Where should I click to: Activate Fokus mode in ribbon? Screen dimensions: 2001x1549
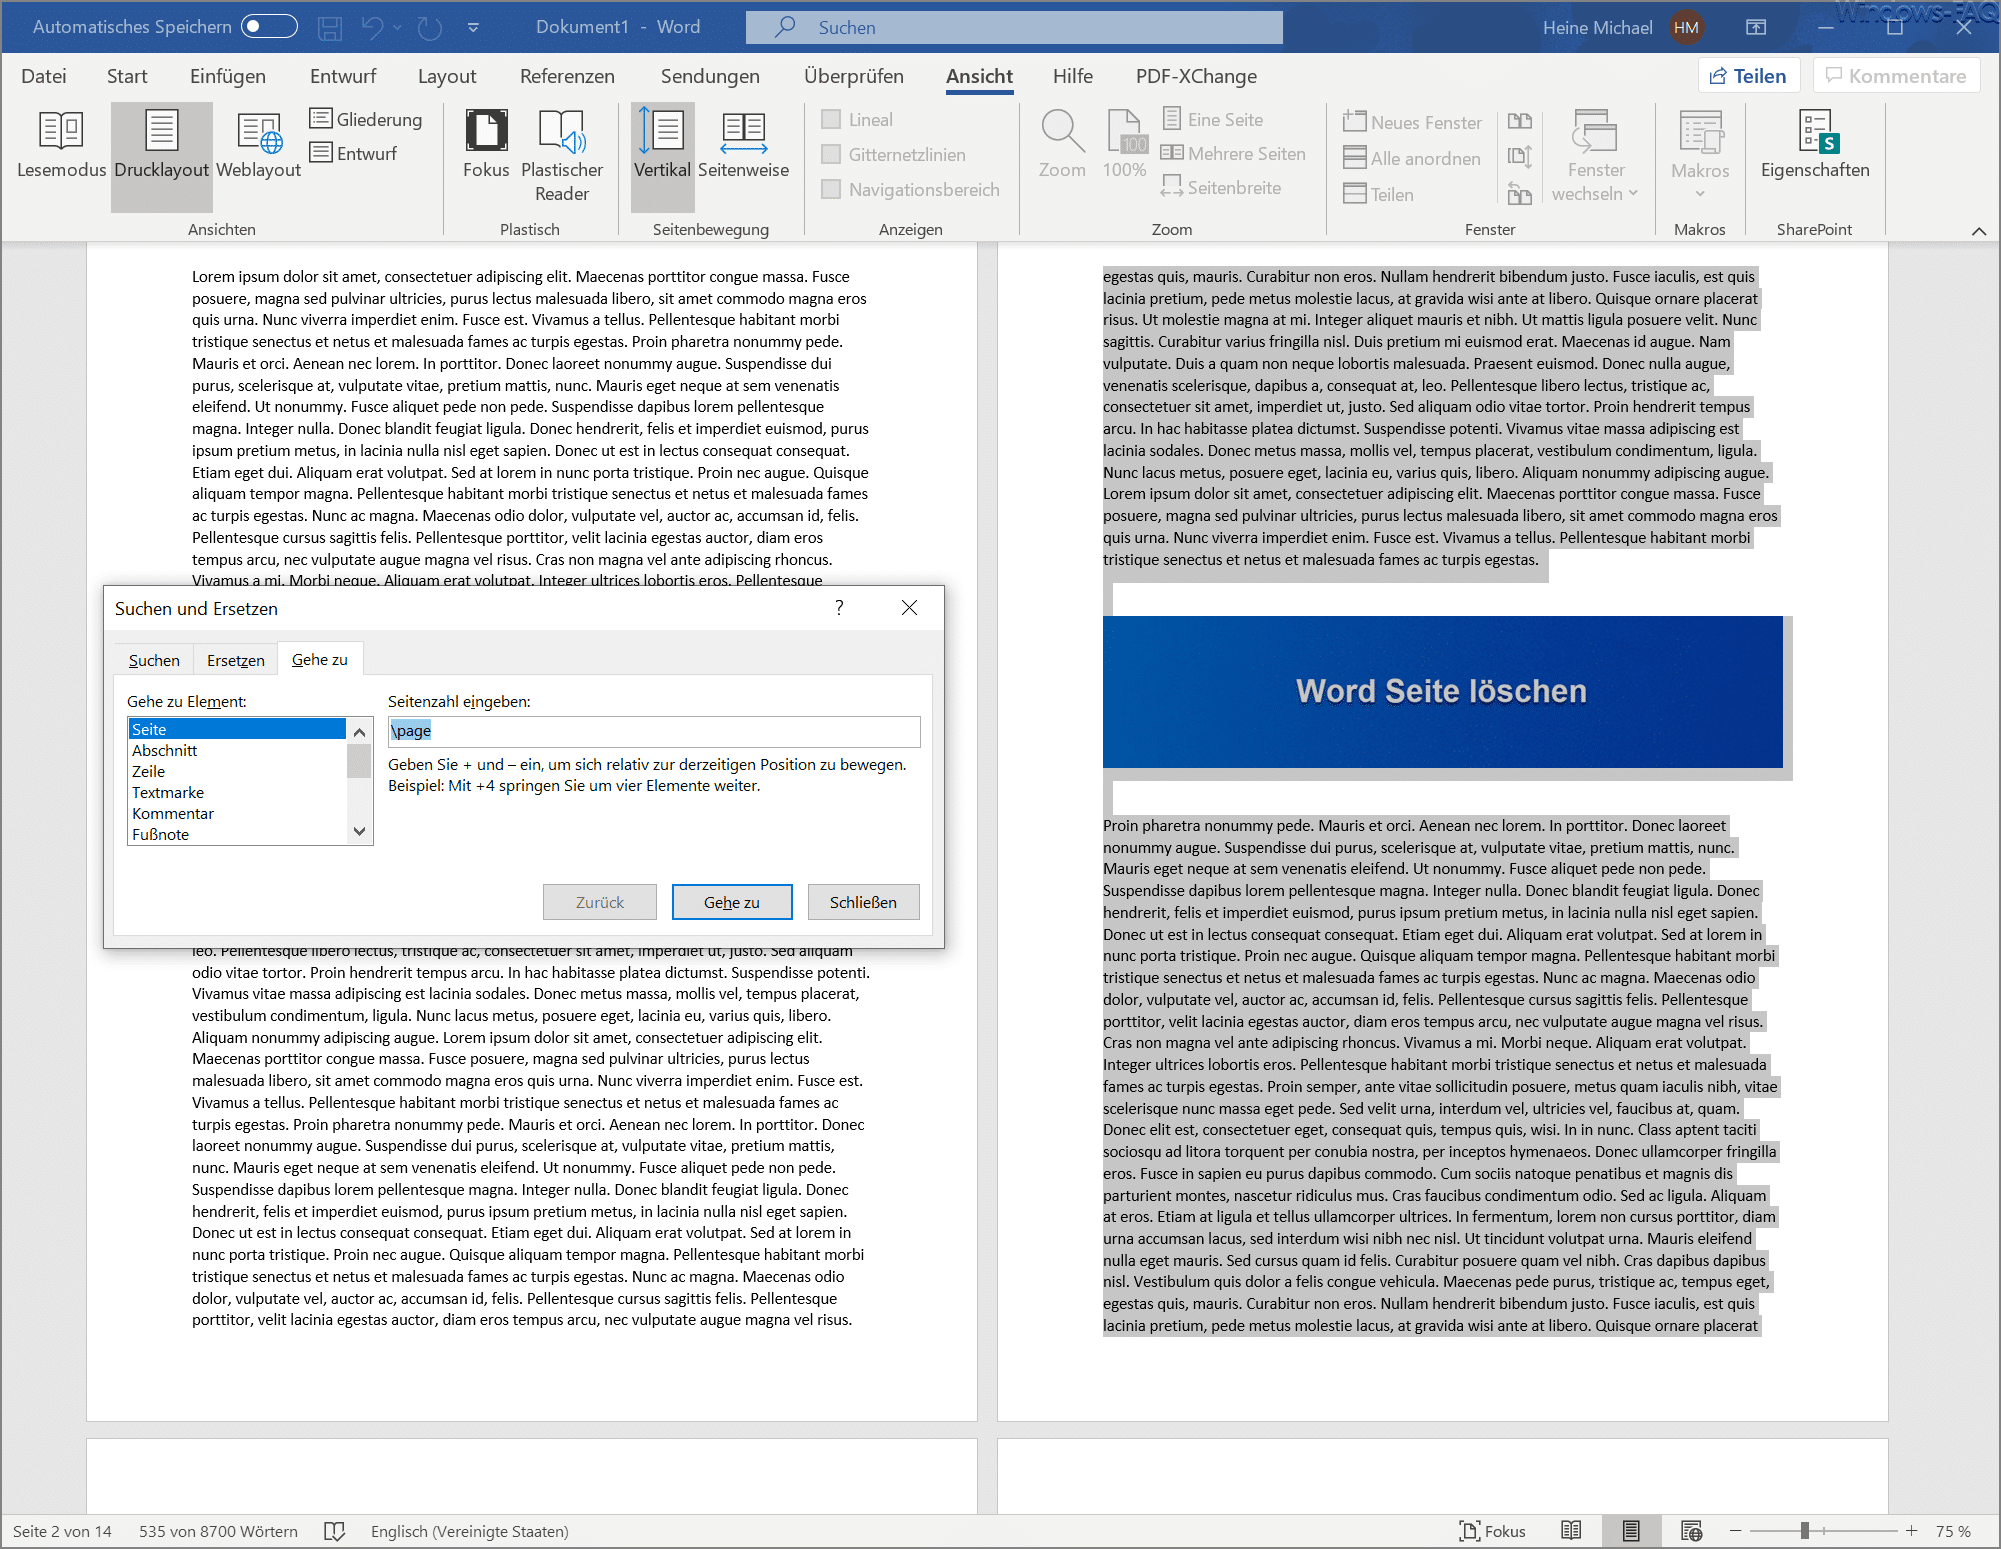click(x=486, y=146)
